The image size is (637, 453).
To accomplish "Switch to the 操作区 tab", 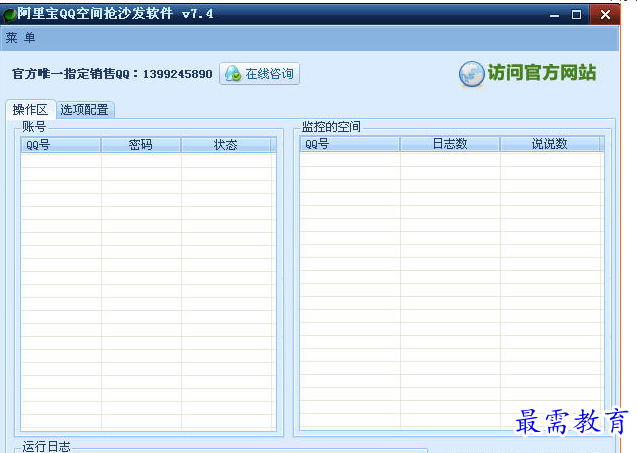I will click(x=30, y=109).
